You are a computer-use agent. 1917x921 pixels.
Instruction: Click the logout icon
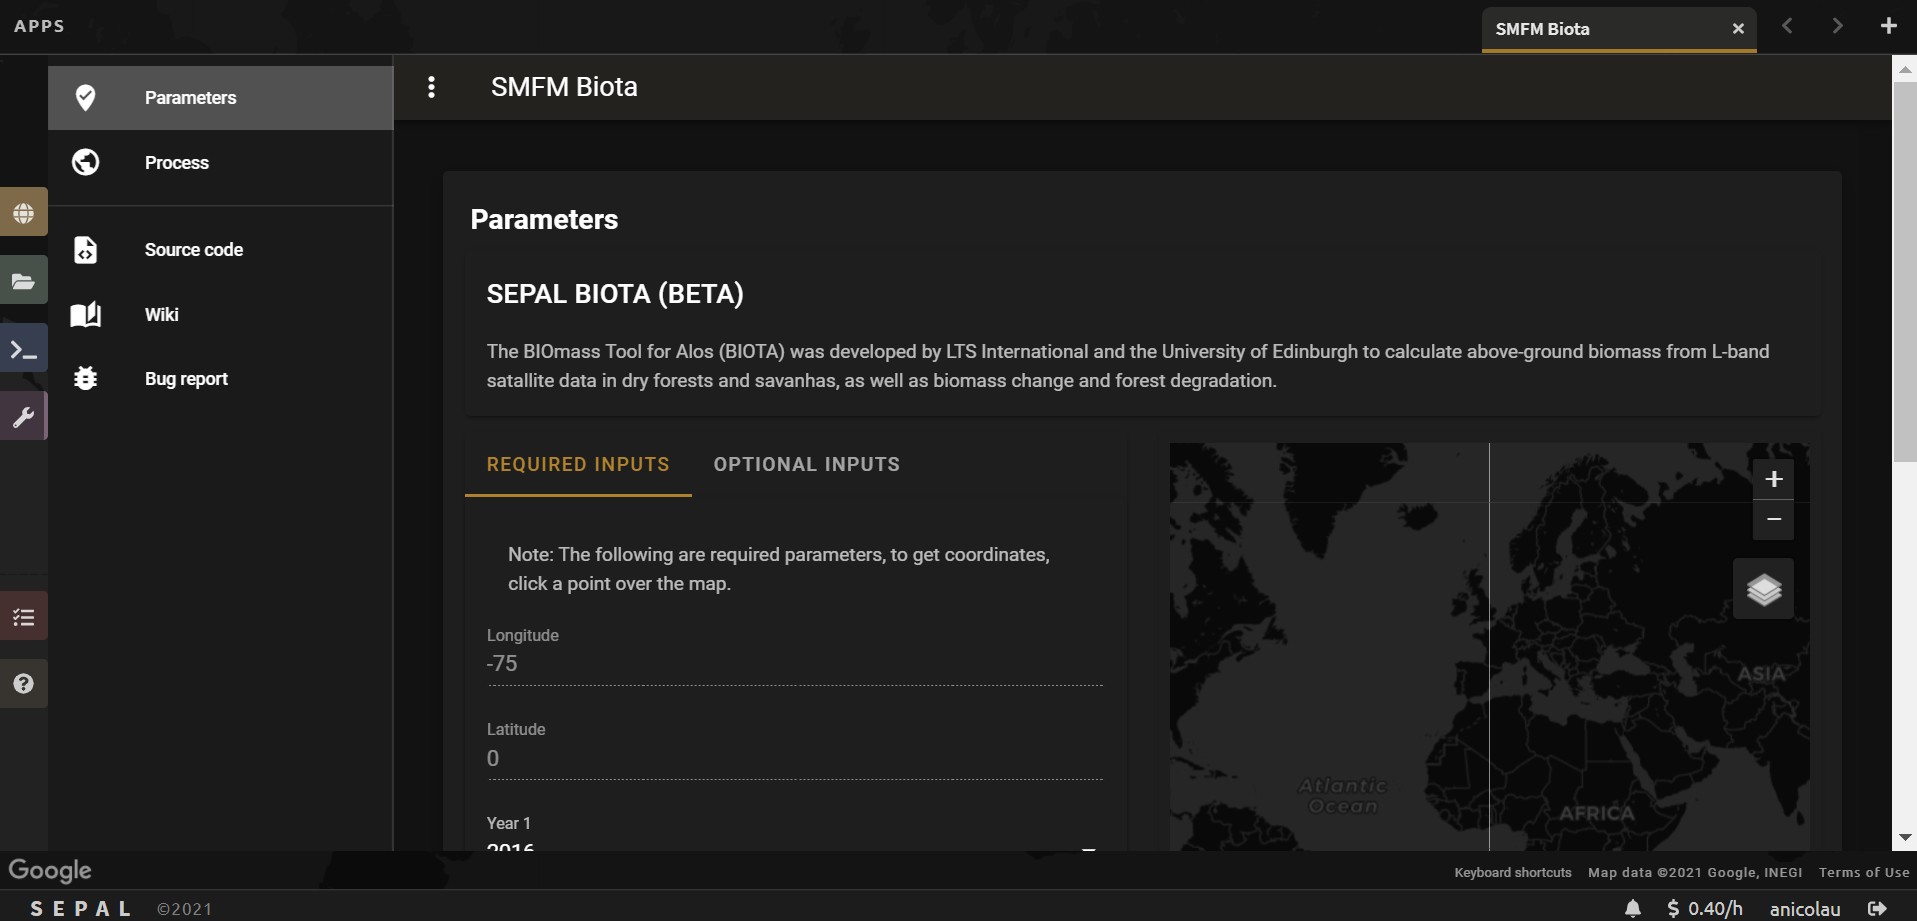pos(1878,908)
